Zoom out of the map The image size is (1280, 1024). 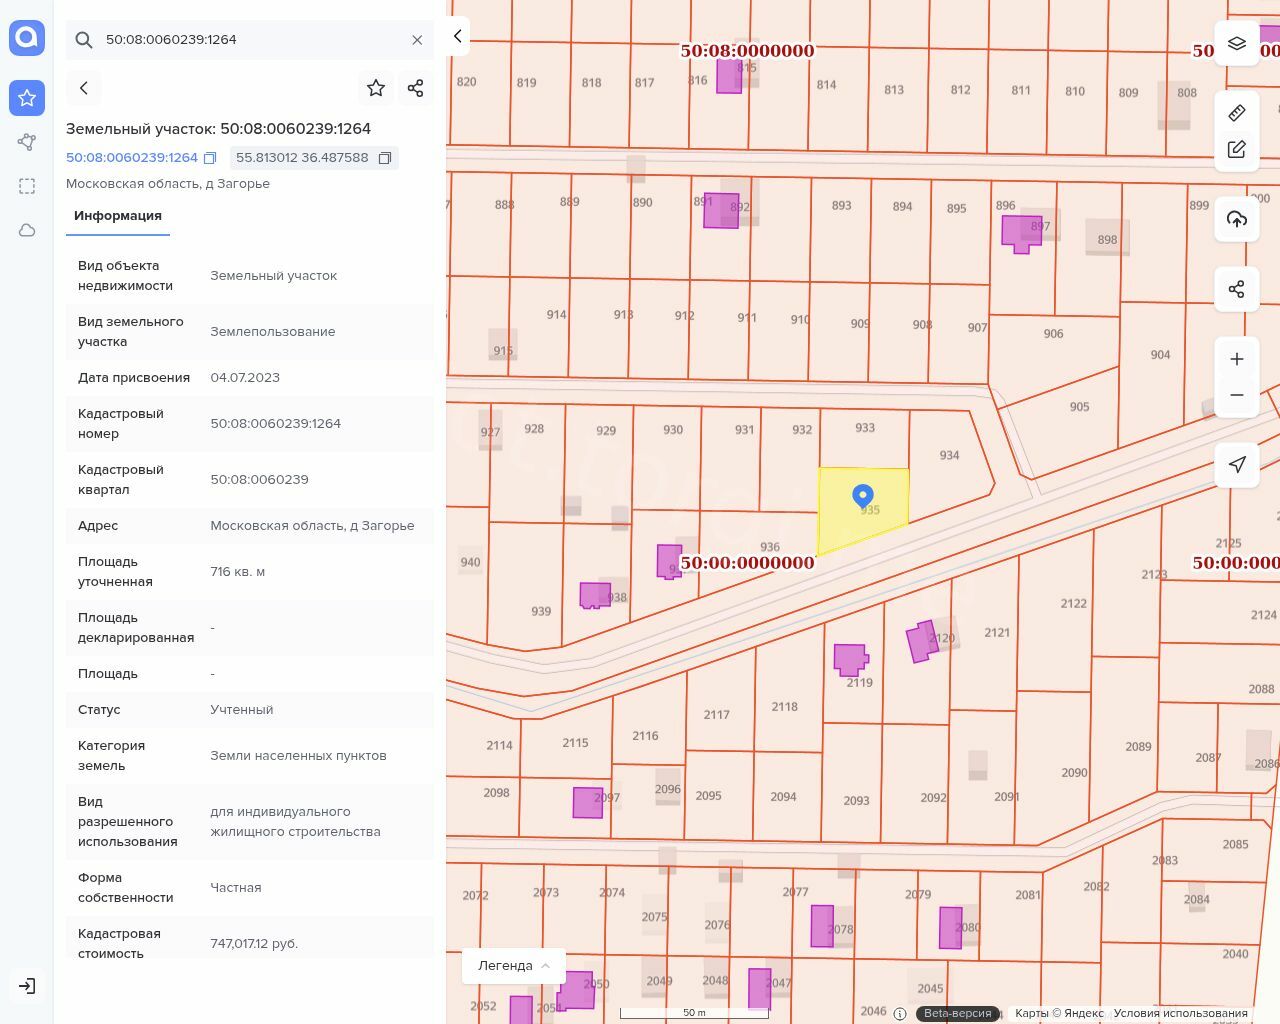point(1237,395)
